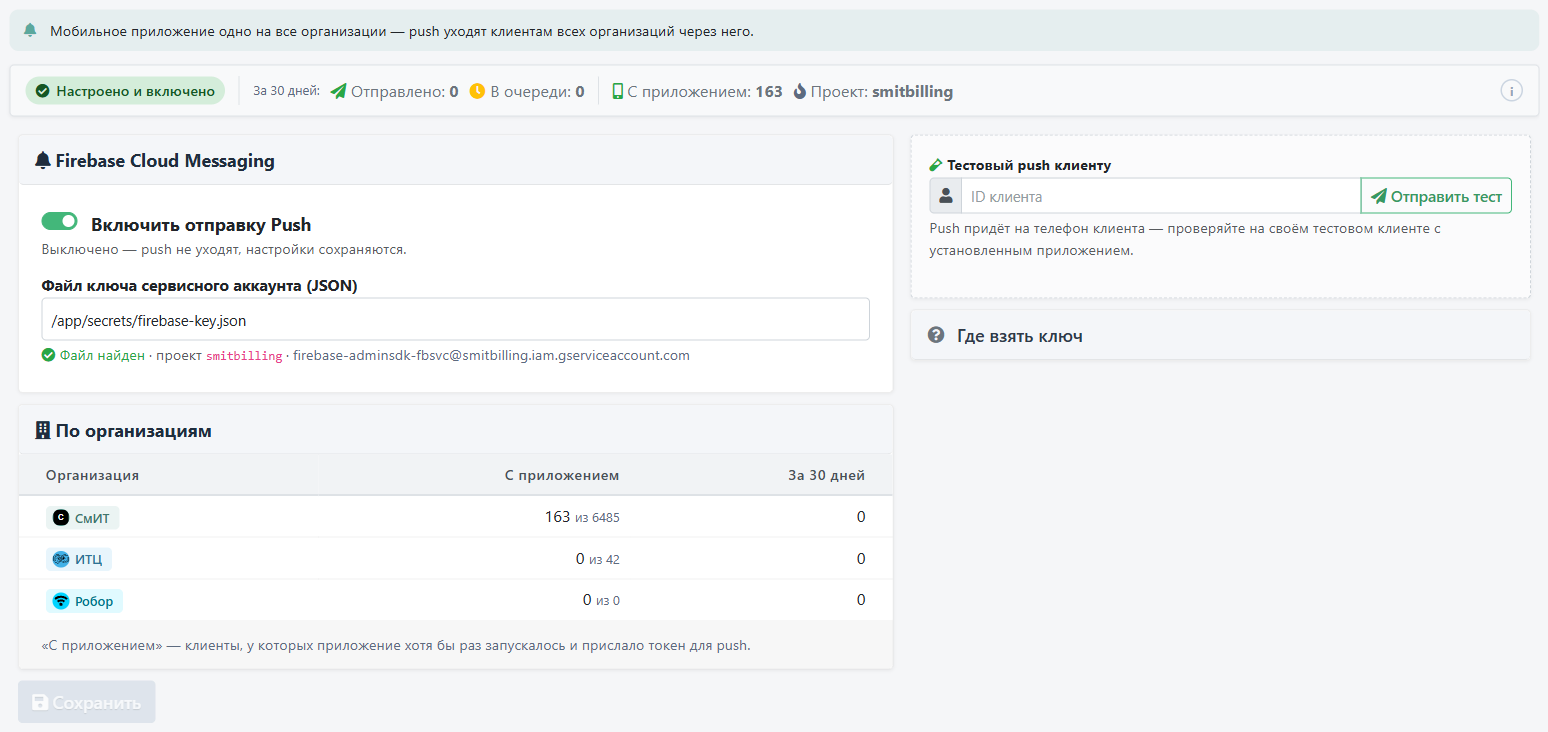Expand the Где взять ключ section

coord(1220,335)
